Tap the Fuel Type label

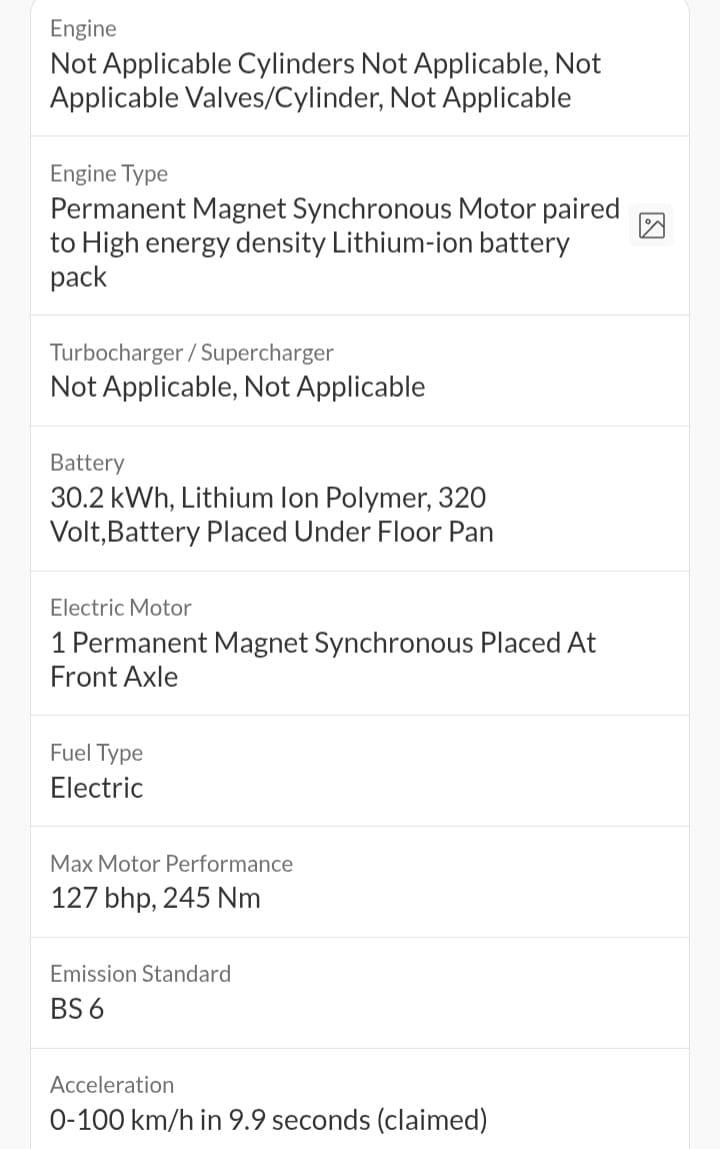(97, 753)
